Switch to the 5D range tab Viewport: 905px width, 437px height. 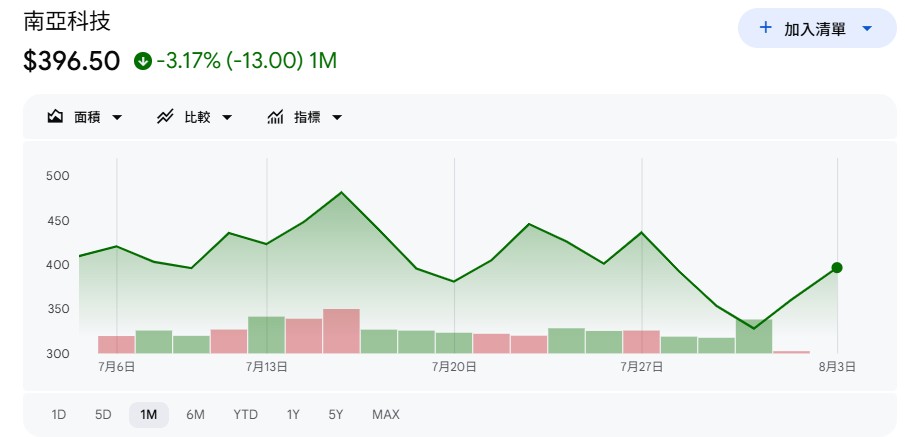103,414
